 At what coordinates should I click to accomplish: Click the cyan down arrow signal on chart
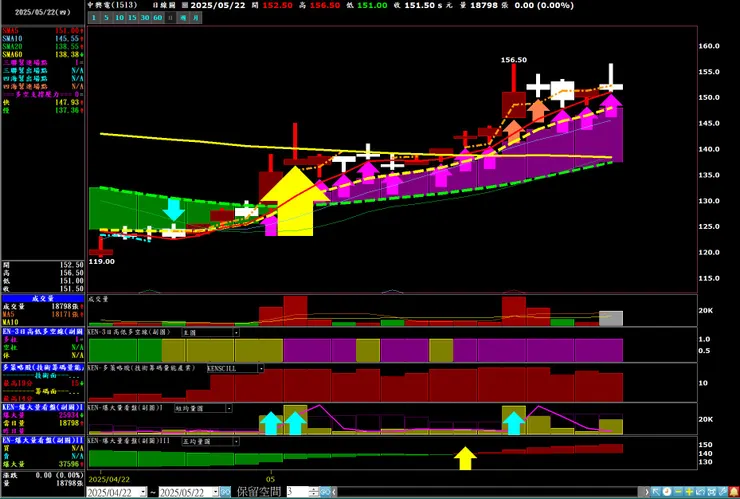click(174, 210)
